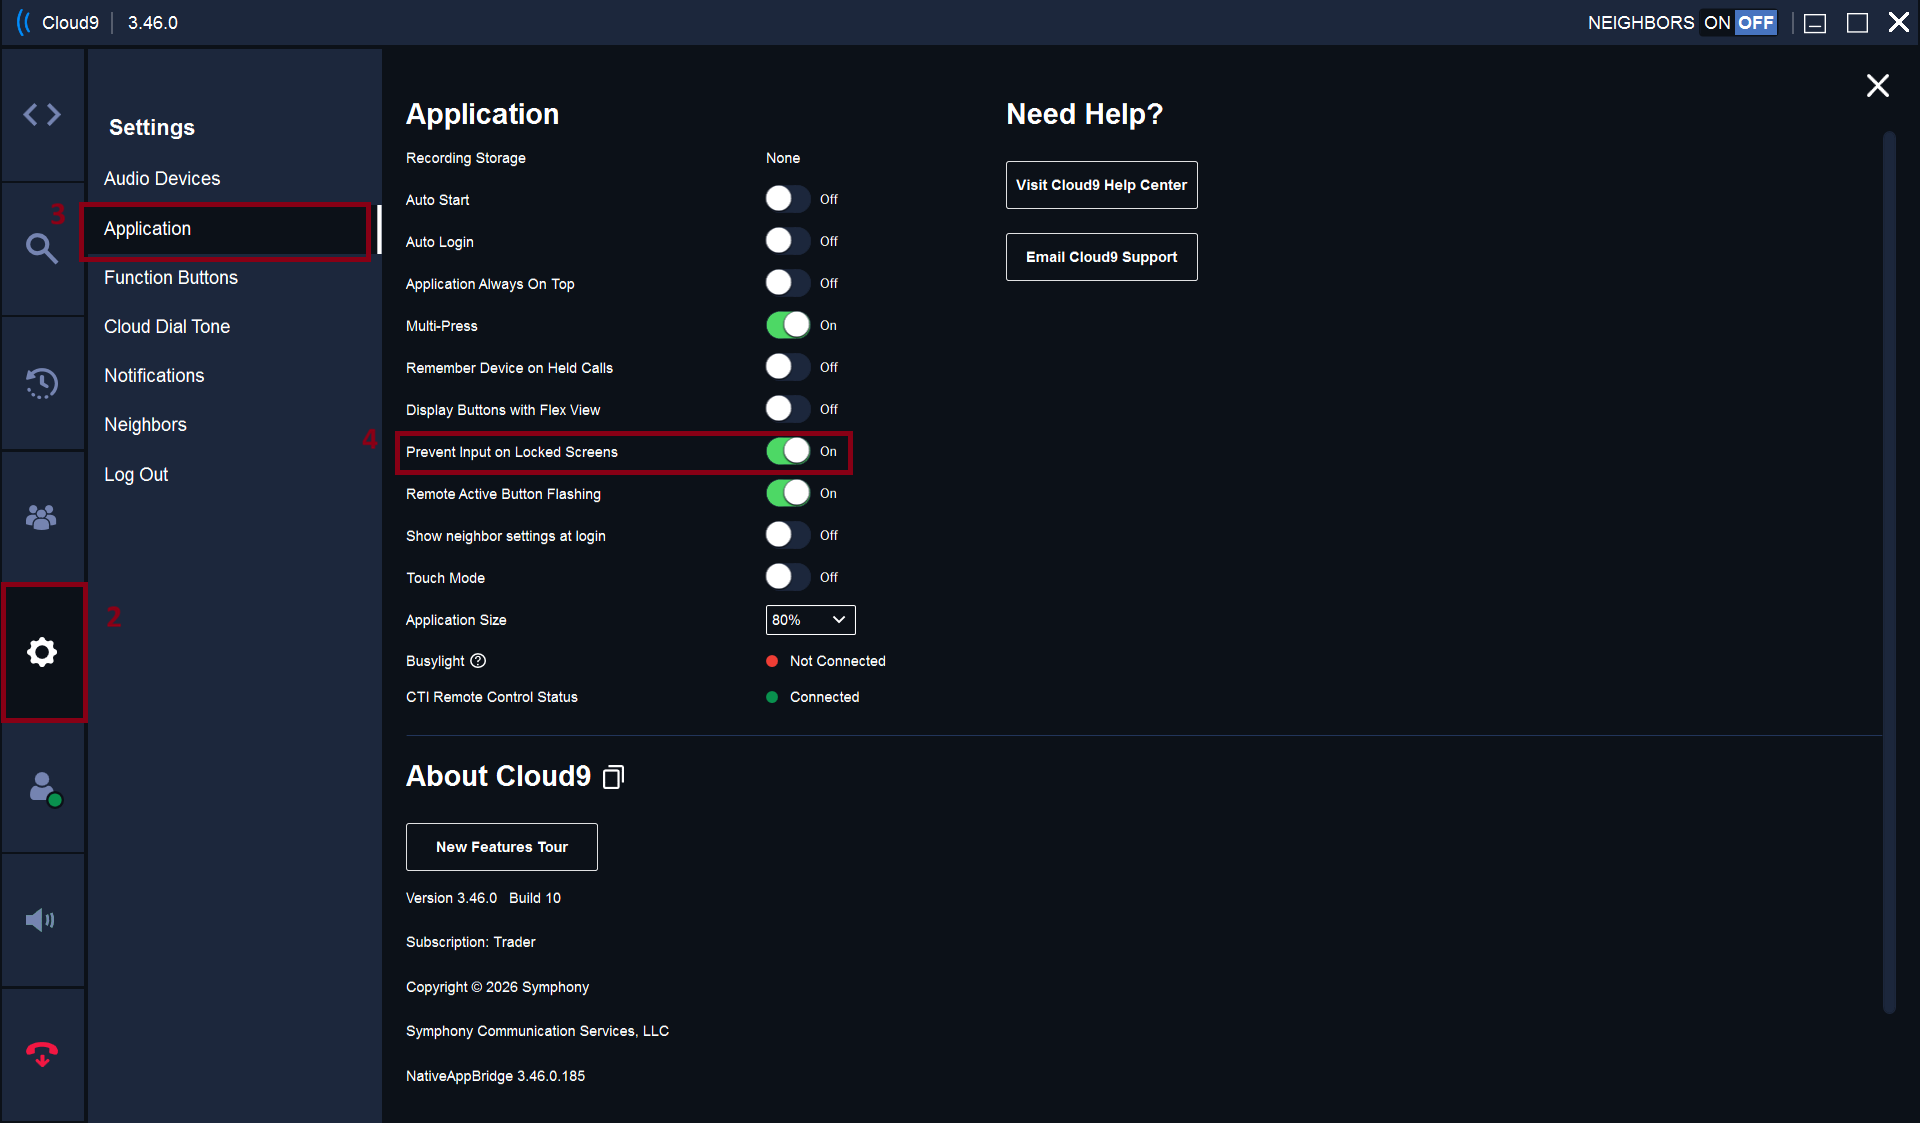Open the search magnifier in sidebar
Viewport: 1920px width, 1123px height.
point(41,248)
